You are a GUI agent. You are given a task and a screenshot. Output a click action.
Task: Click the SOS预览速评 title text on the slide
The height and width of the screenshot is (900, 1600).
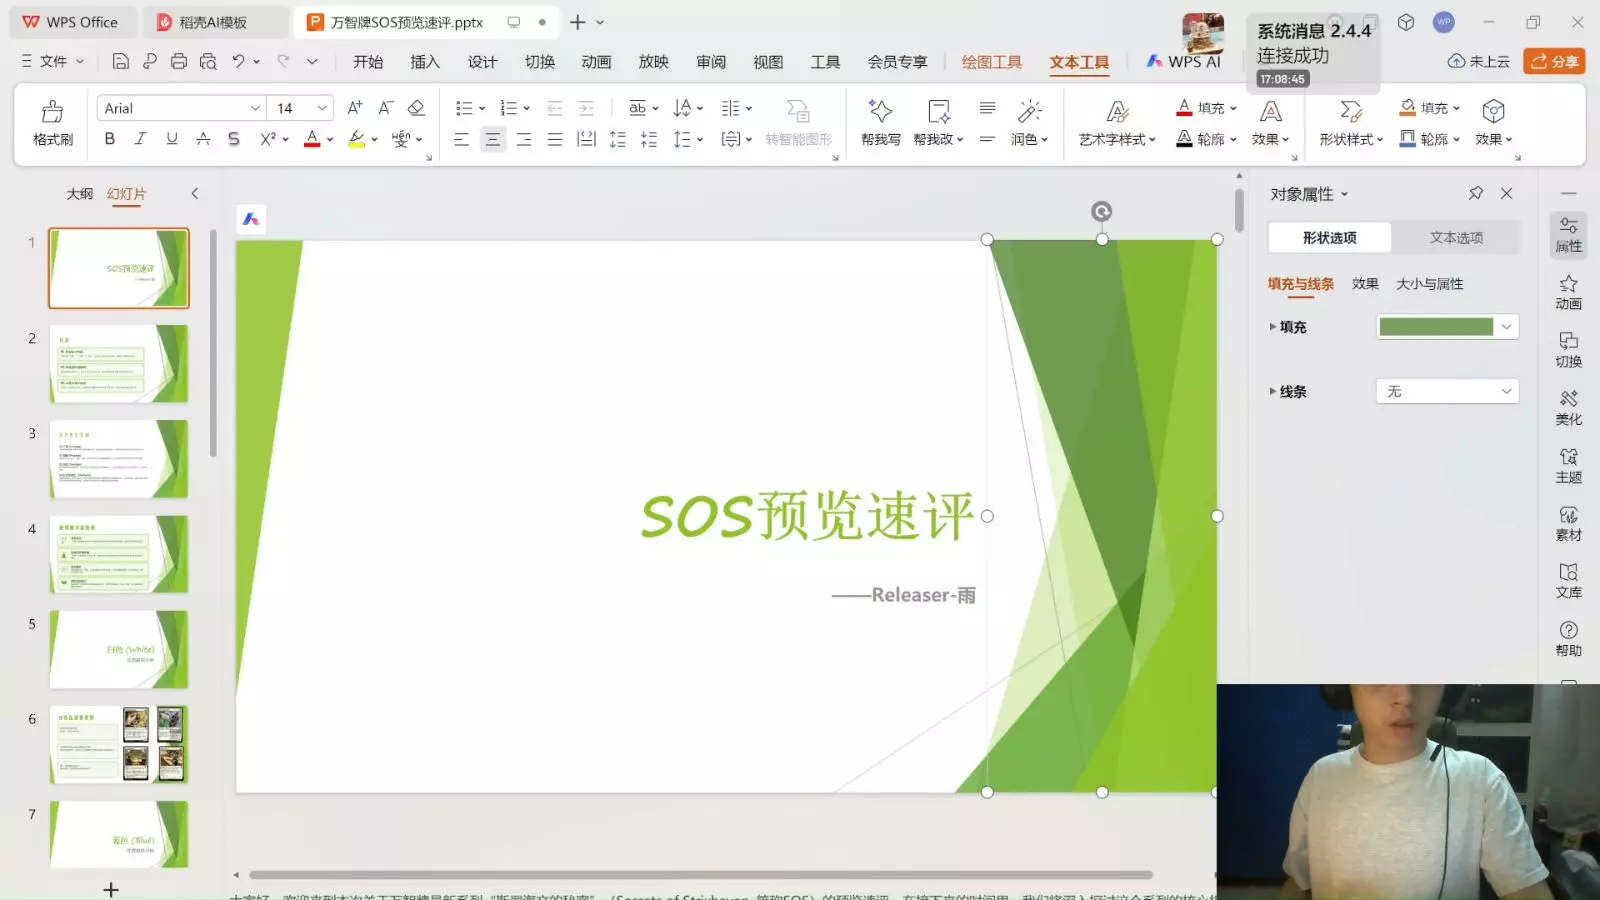click(807, 516)
